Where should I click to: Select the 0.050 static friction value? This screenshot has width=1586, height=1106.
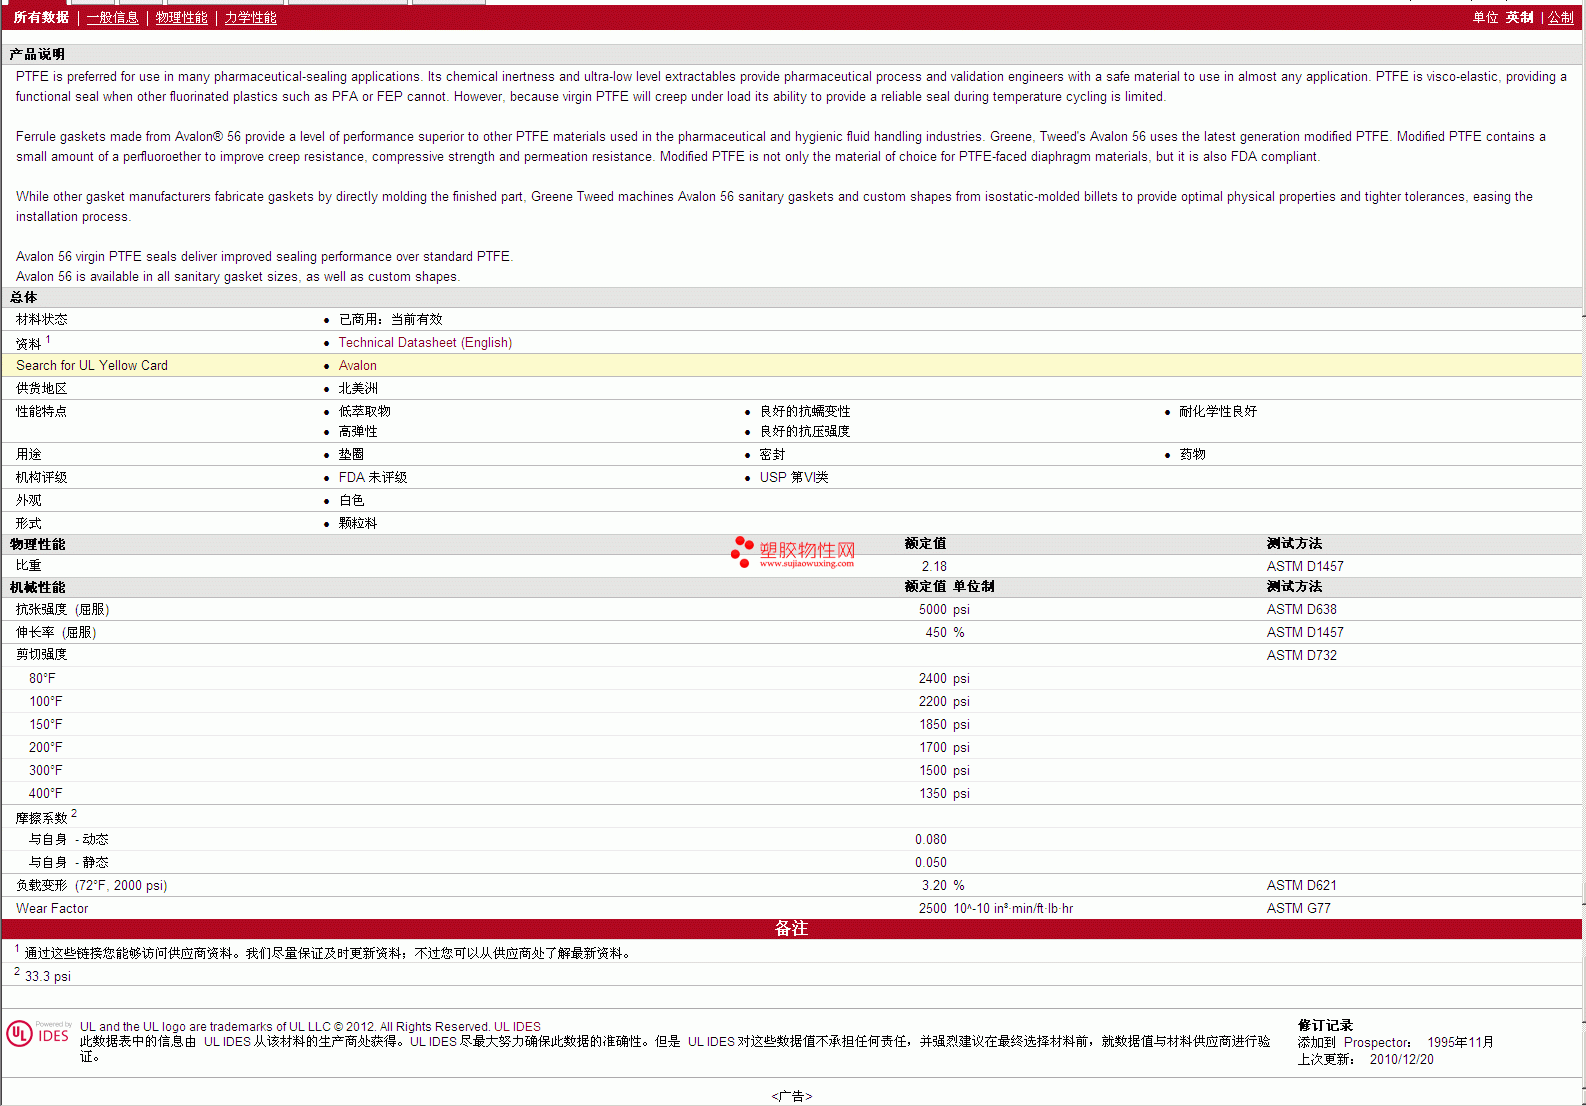[x=930, y=862]
